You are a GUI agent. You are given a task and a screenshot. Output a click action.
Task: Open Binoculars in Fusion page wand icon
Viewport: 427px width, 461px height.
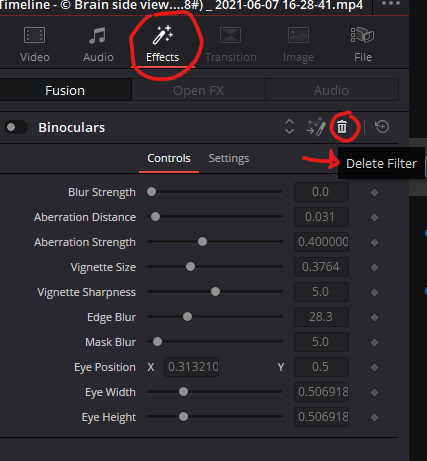pyautogui.click(x=316, y=127)
